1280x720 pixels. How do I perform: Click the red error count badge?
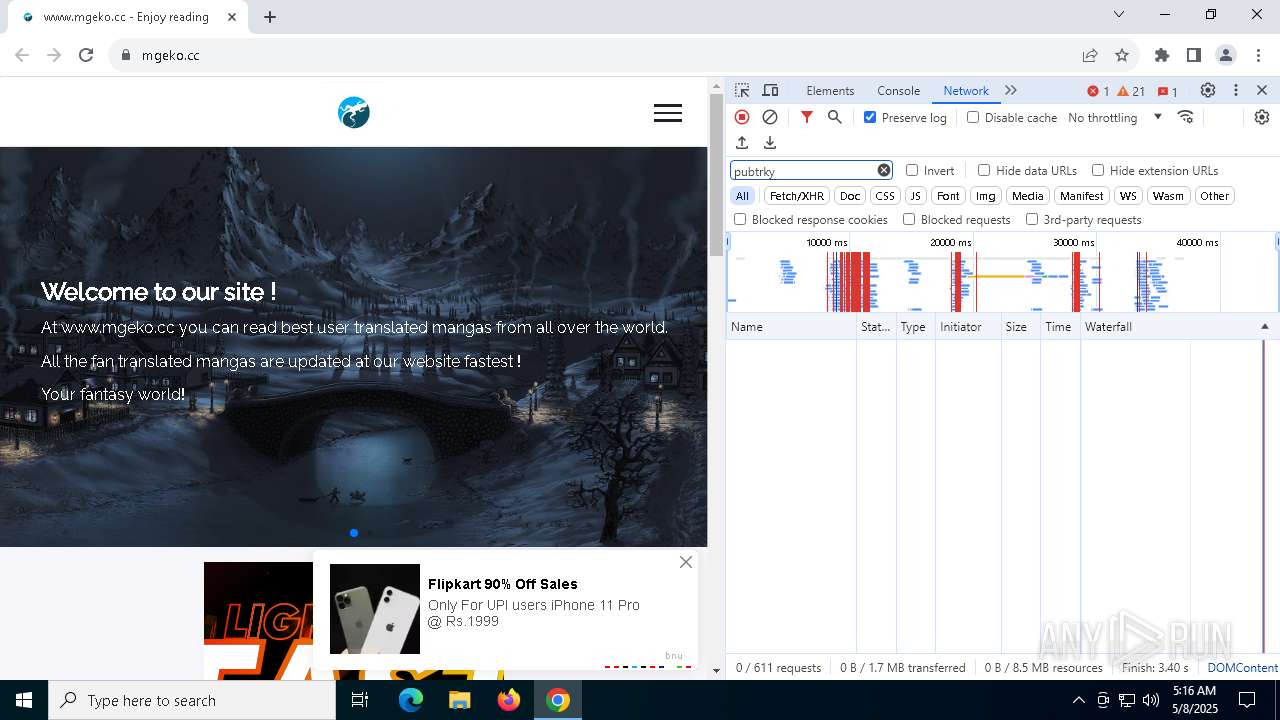[x=1098, y=91]
